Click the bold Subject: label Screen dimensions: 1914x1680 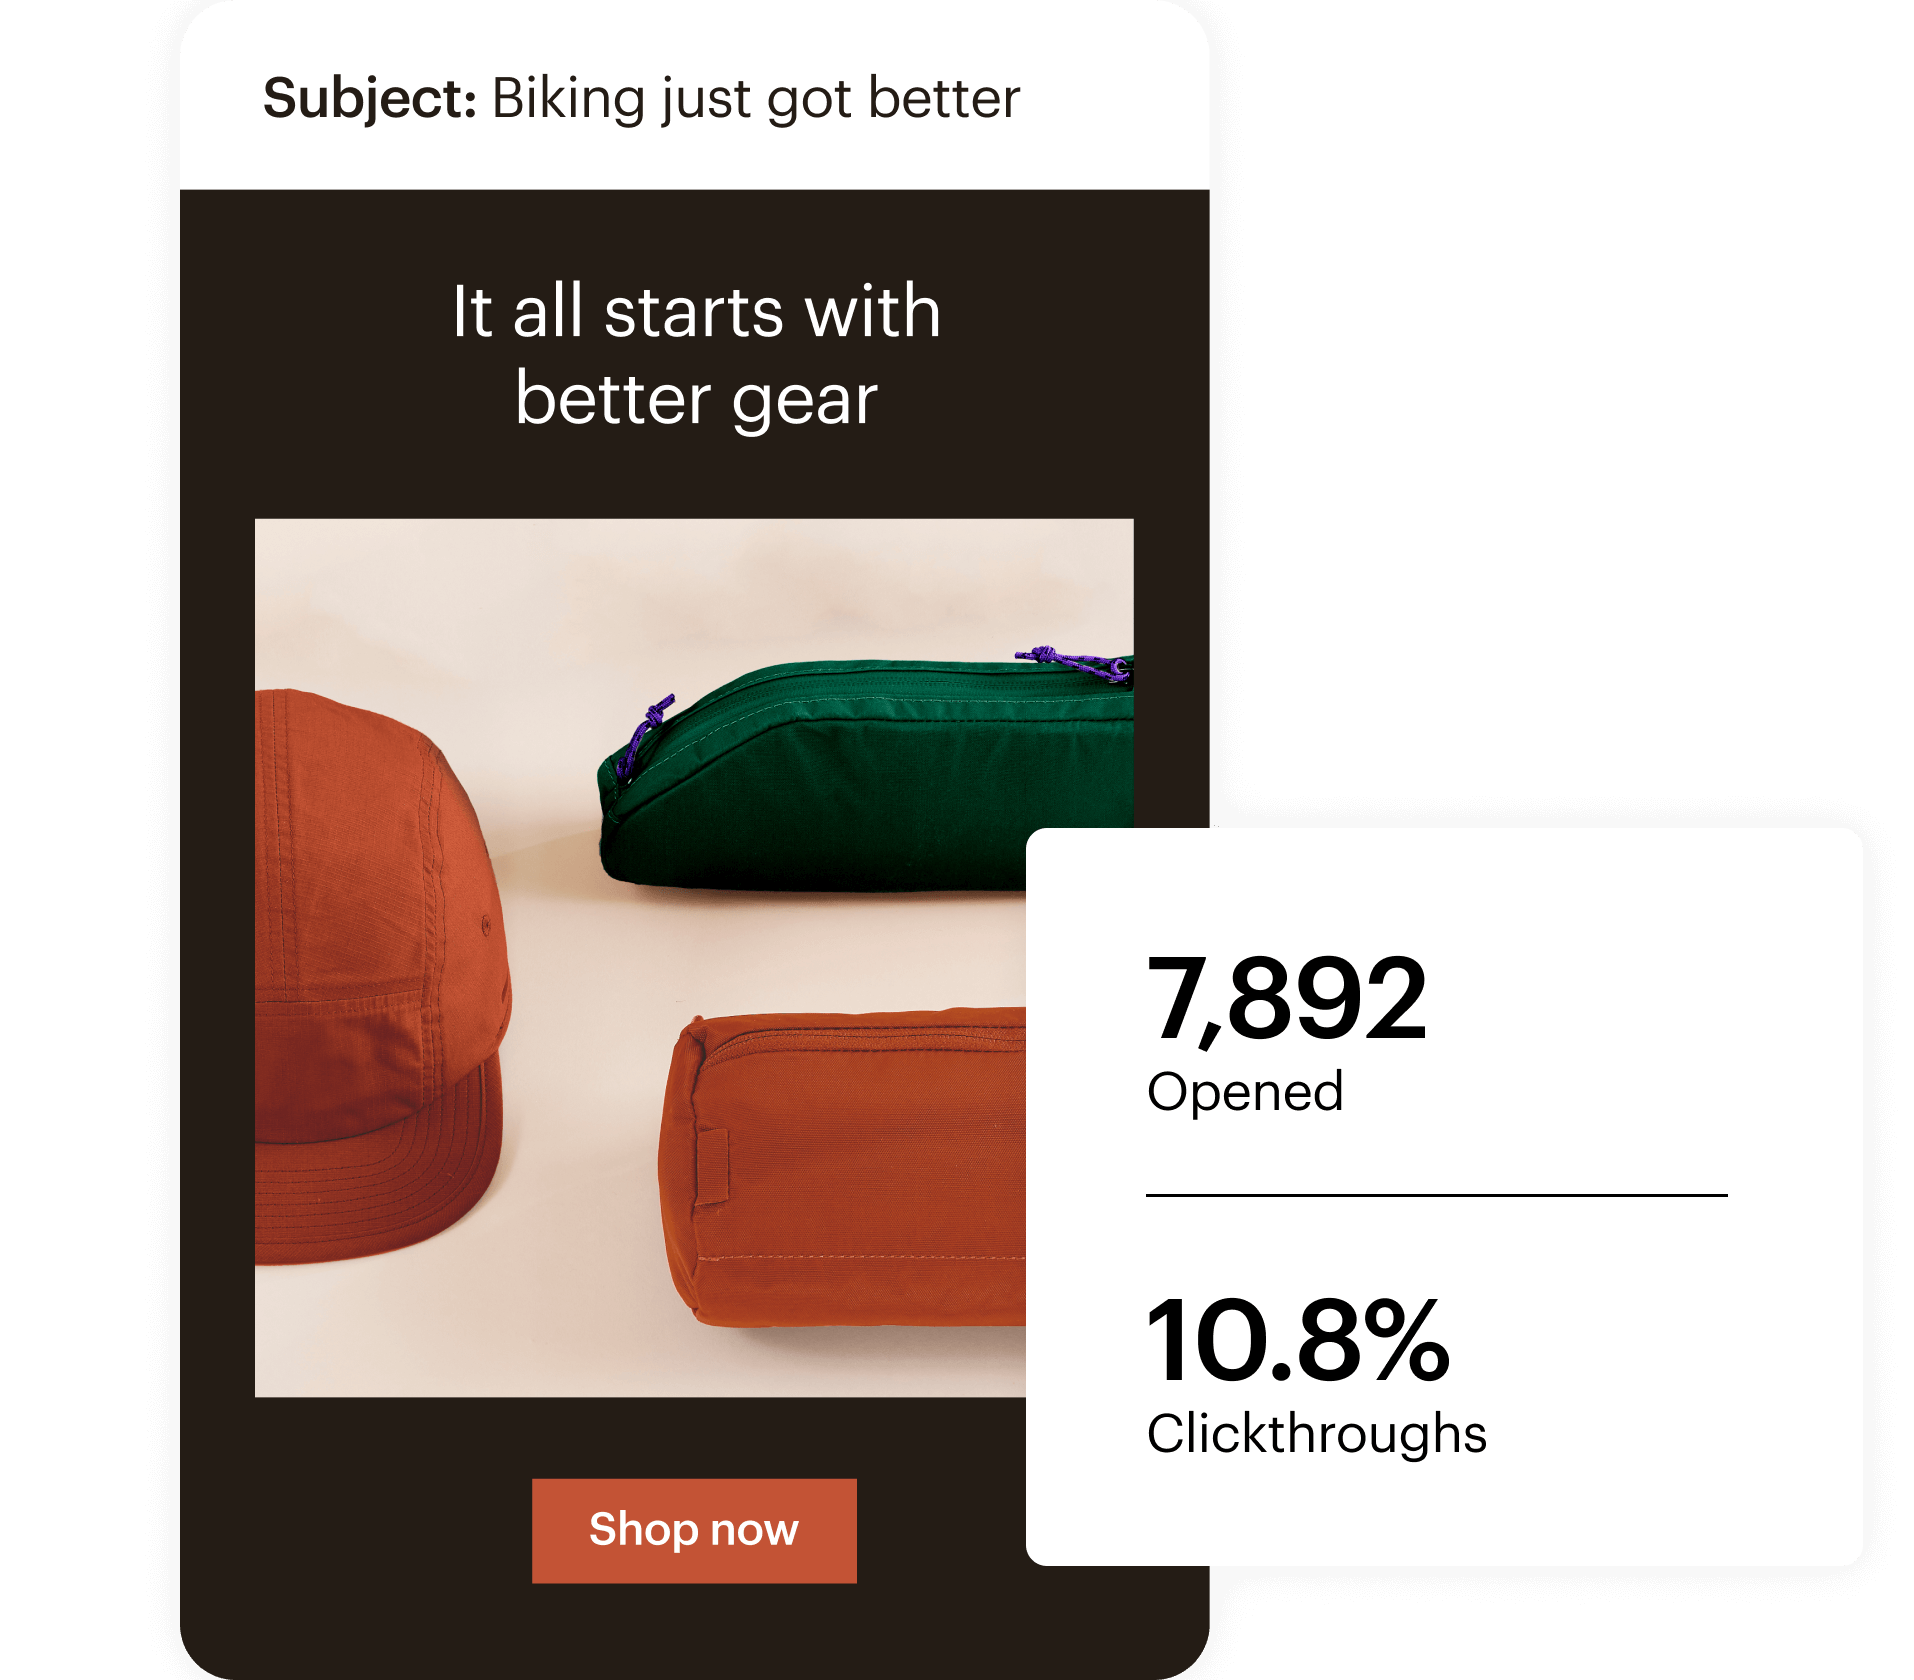click(369, 99)
